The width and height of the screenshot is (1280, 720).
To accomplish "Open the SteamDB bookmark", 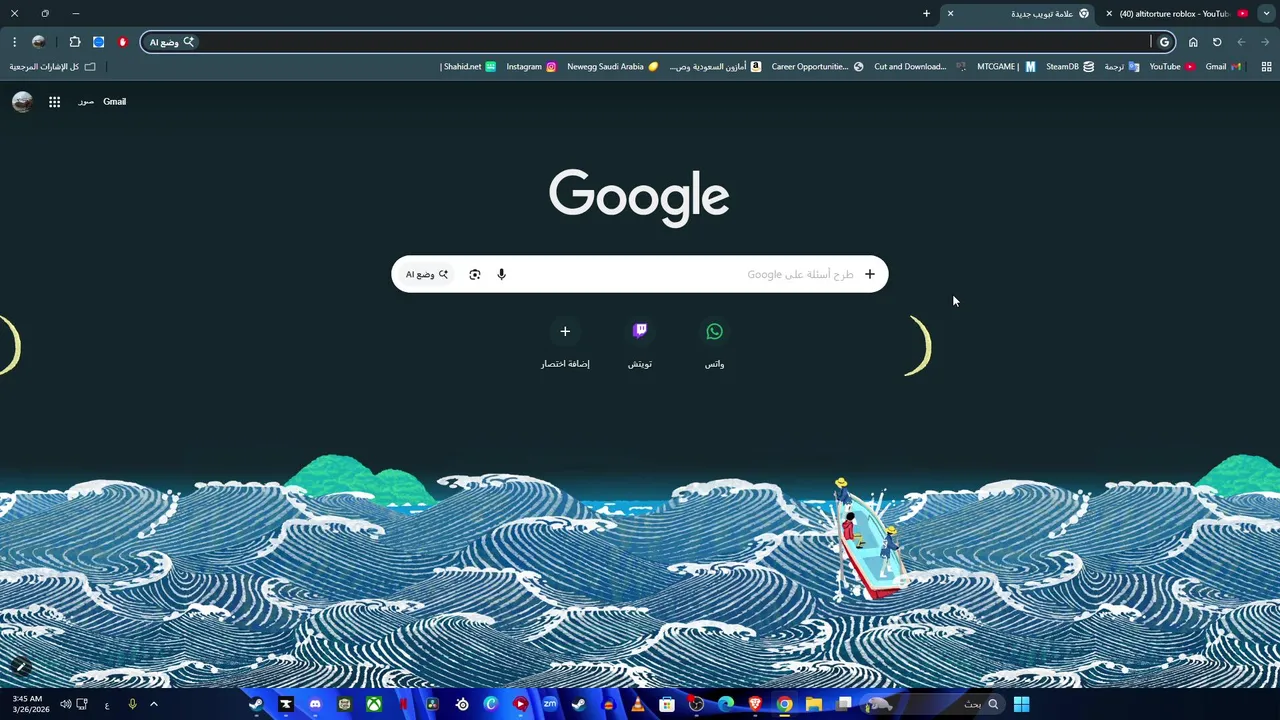I will click(x=1070, y=67).
